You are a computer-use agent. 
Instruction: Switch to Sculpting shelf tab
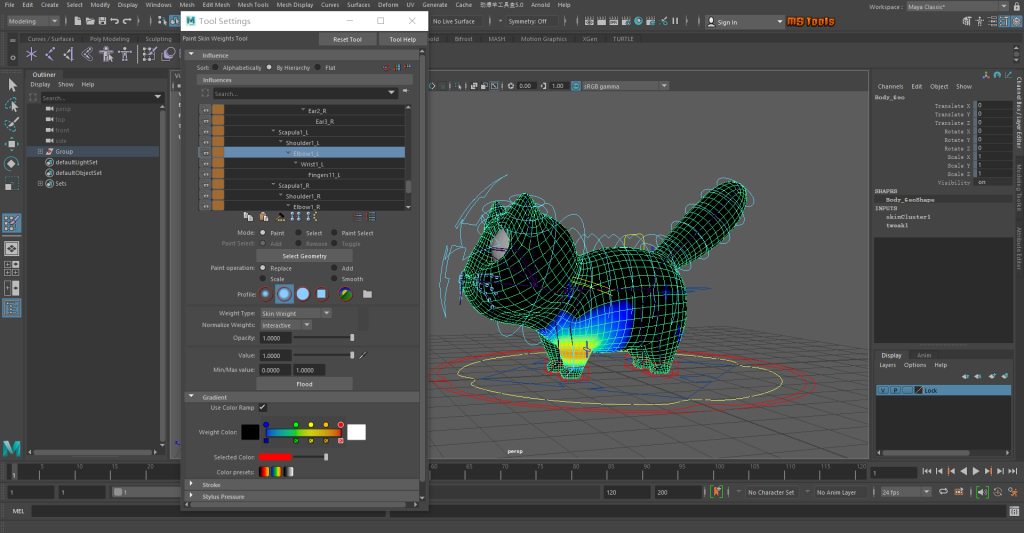158,39
